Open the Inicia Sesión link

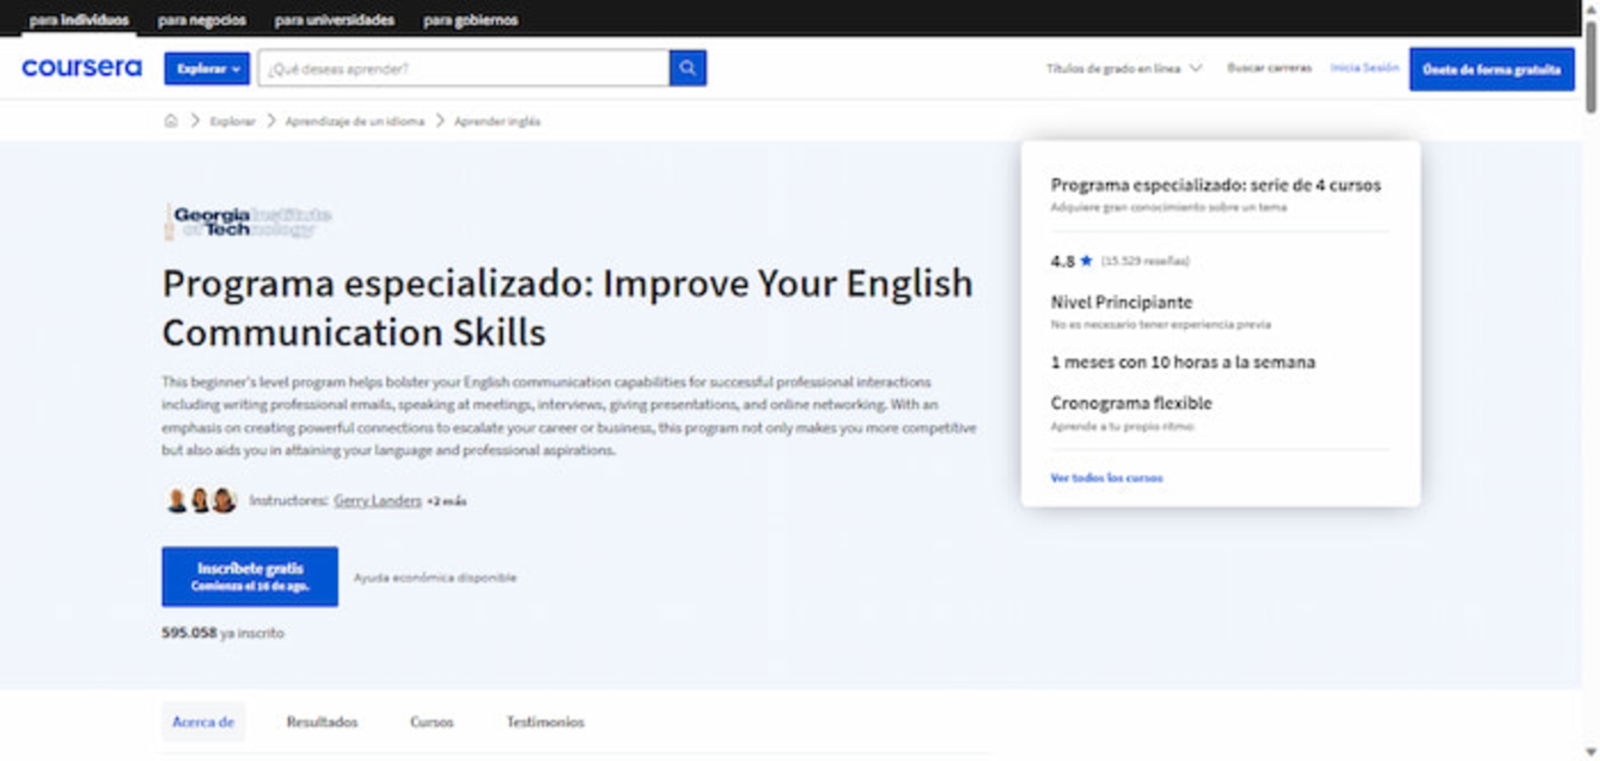1364,68
